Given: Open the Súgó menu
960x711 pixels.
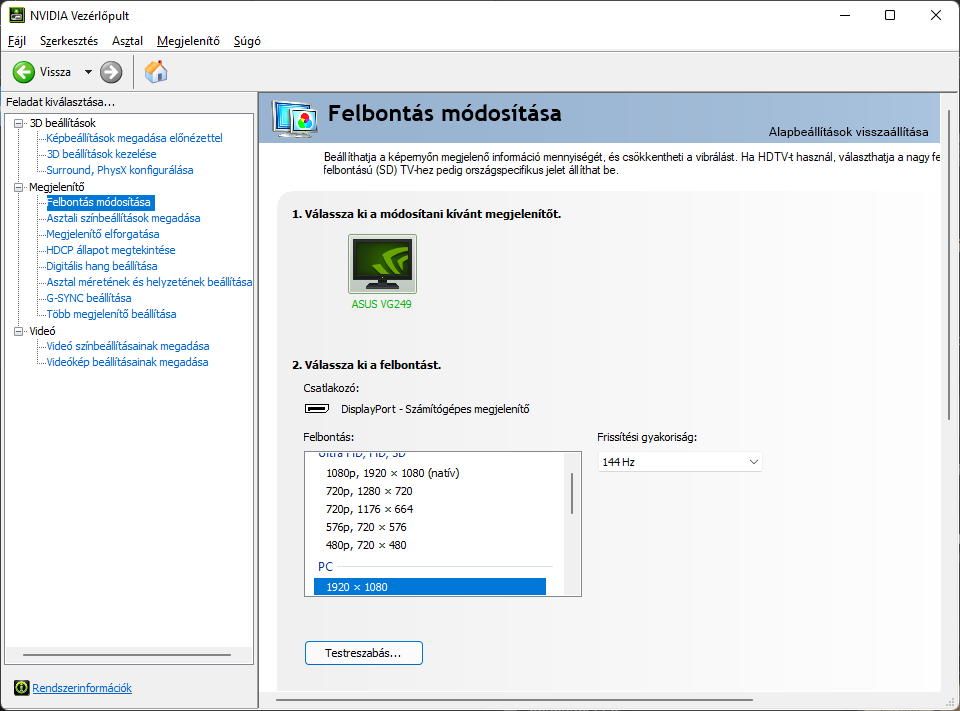Looking at the screenshot, I should click(247, 41).
